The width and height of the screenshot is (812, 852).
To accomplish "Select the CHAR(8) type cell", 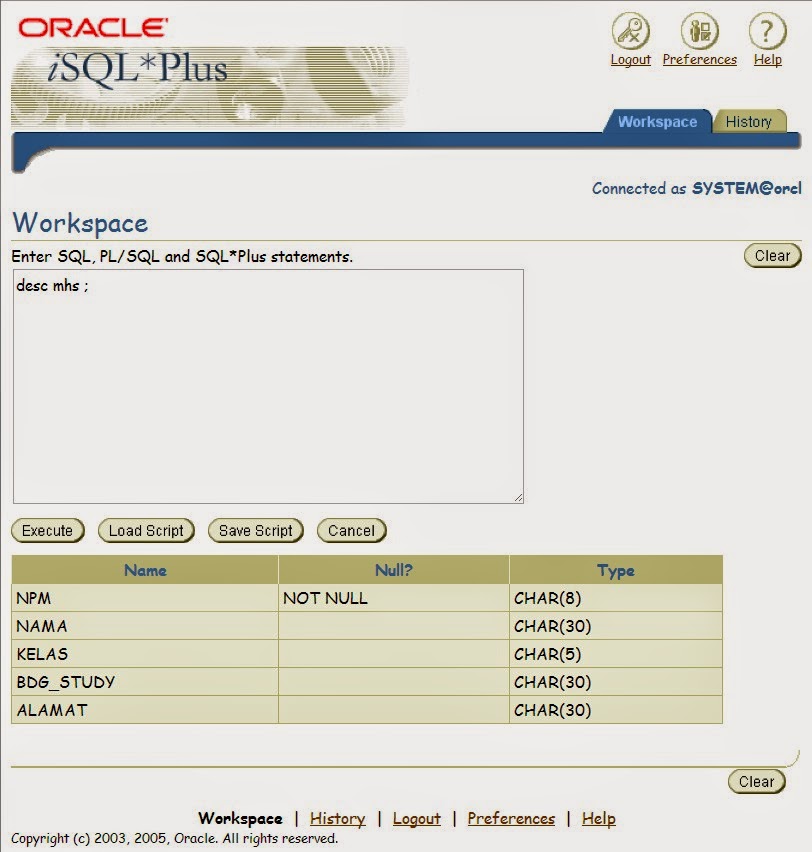I will coord(616,598).
